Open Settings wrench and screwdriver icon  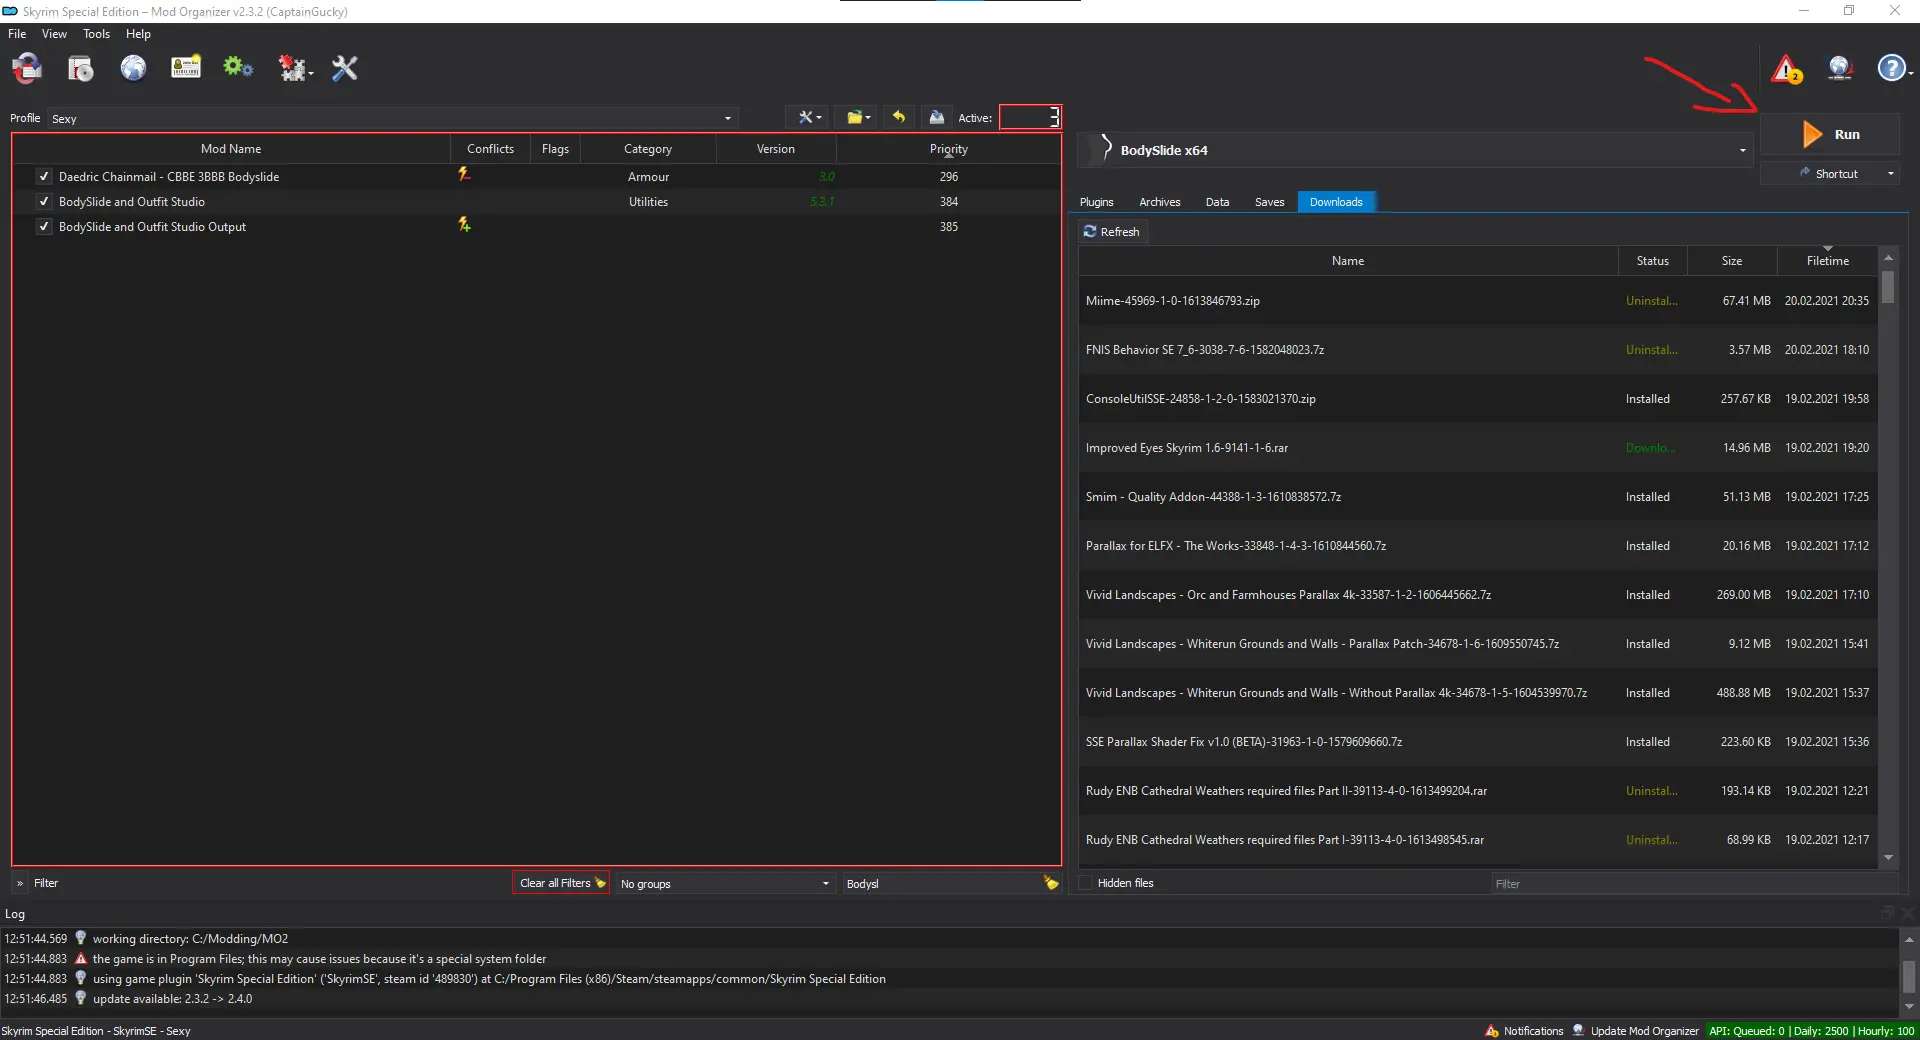point(345,68)
